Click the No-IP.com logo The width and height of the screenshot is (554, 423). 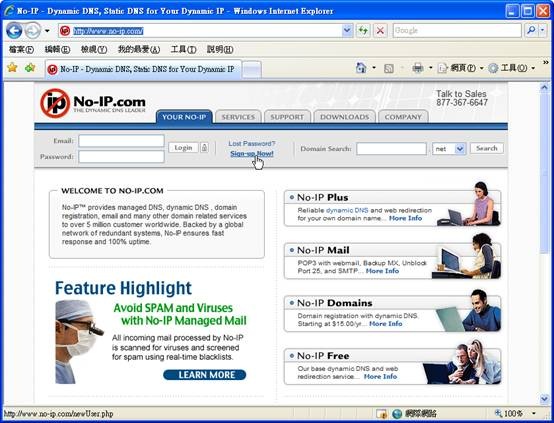(93, 103)
